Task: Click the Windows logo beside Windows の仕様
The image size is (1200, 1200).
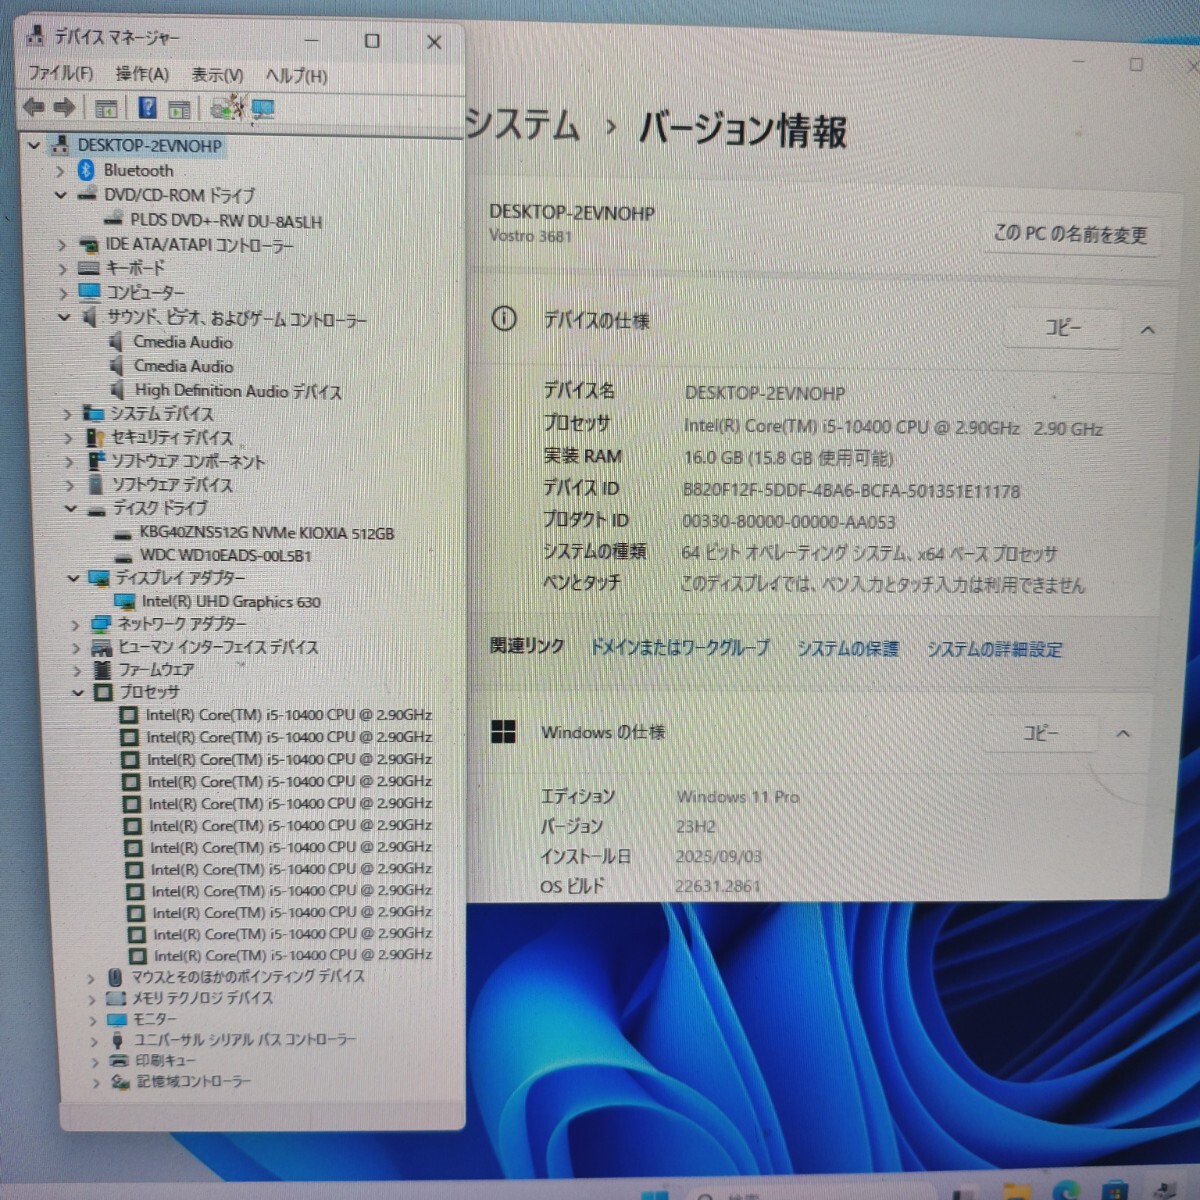Action: [503, 732]
